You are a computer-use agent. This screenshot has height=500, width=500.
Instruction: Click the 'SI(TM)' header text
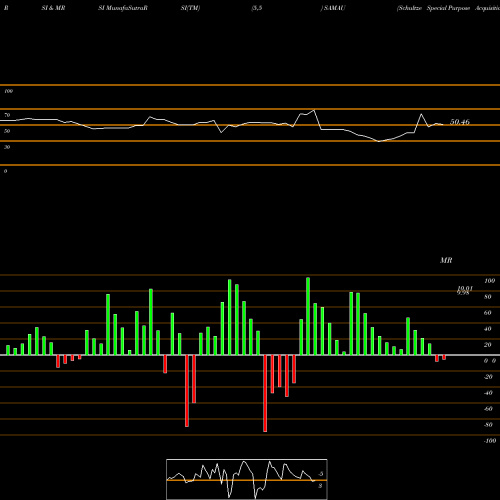tap(190, 8)
